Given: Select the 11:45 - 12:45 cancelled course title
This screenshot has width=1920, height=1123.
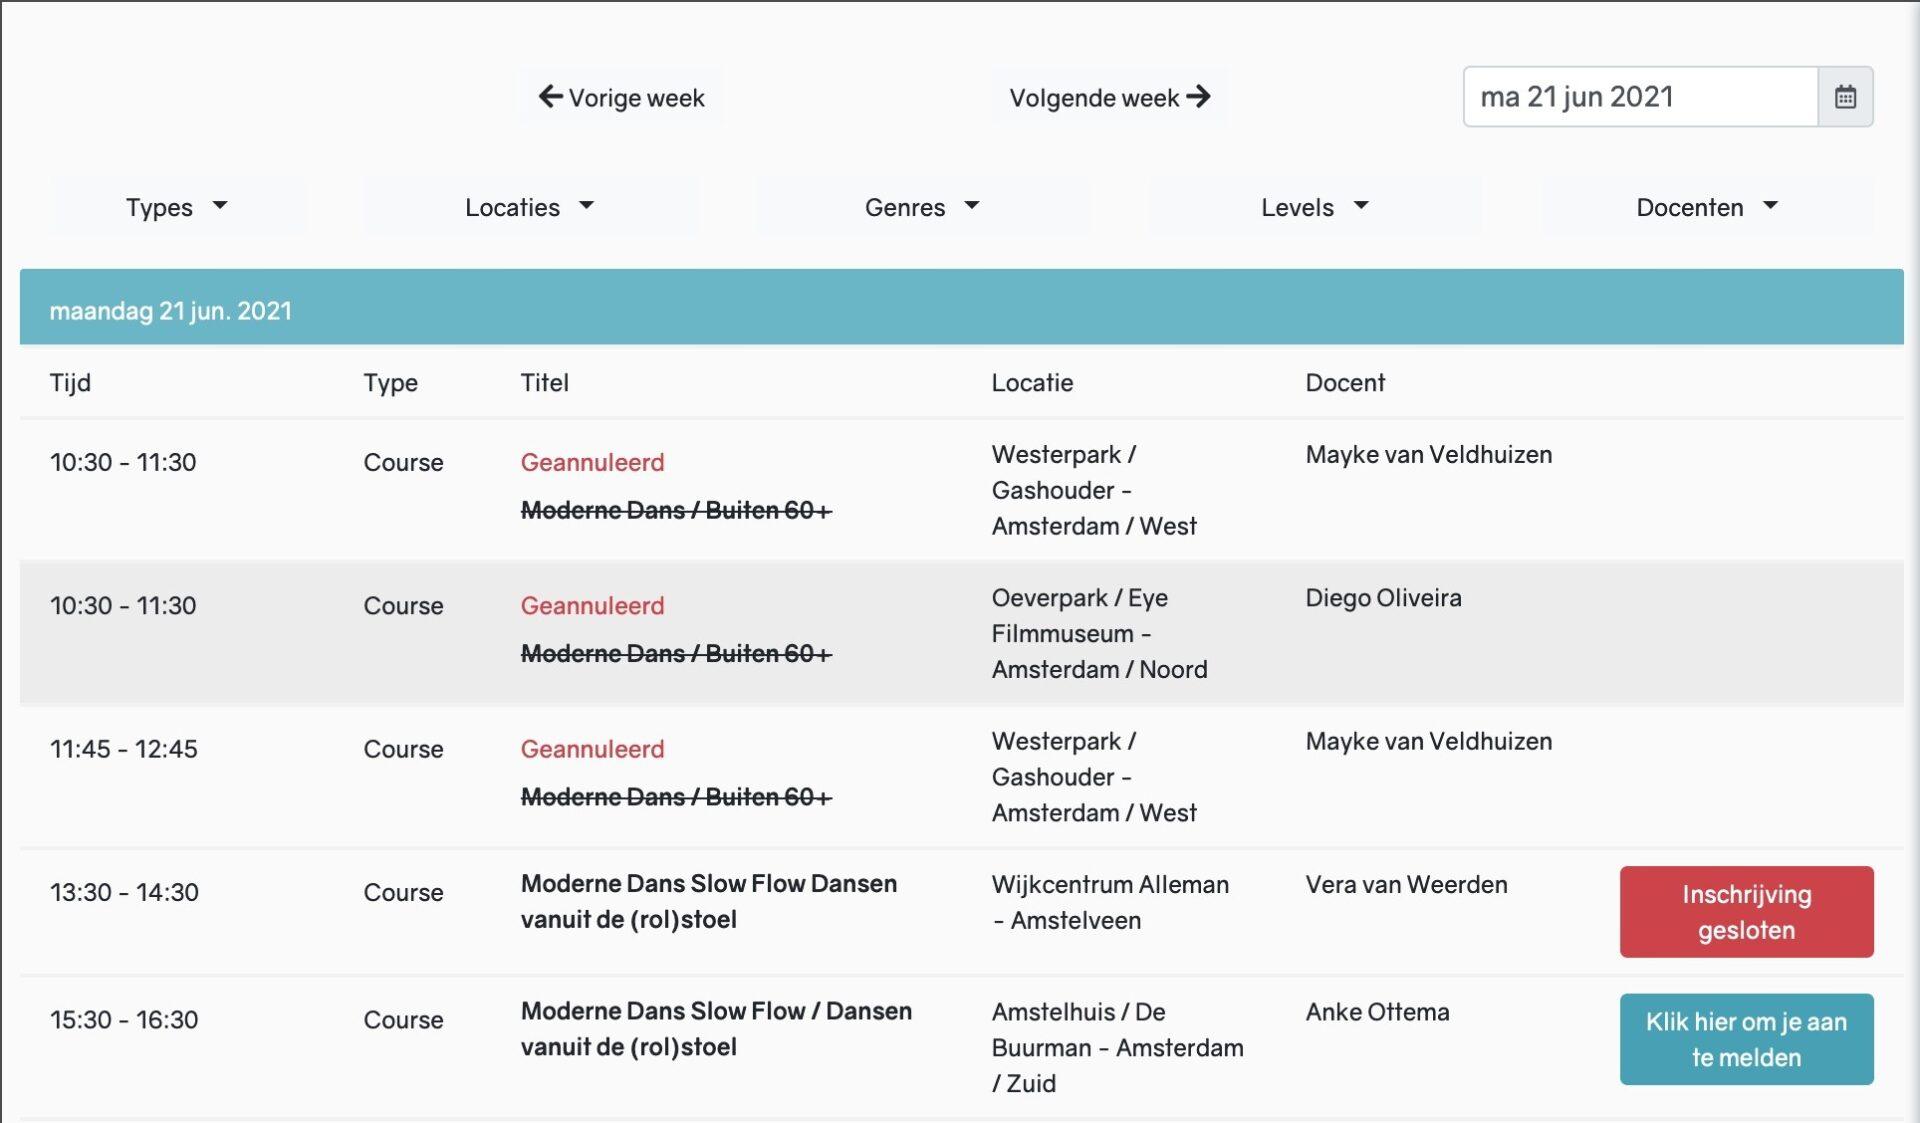Looking at the screenshot, I should tap(676, 797).
